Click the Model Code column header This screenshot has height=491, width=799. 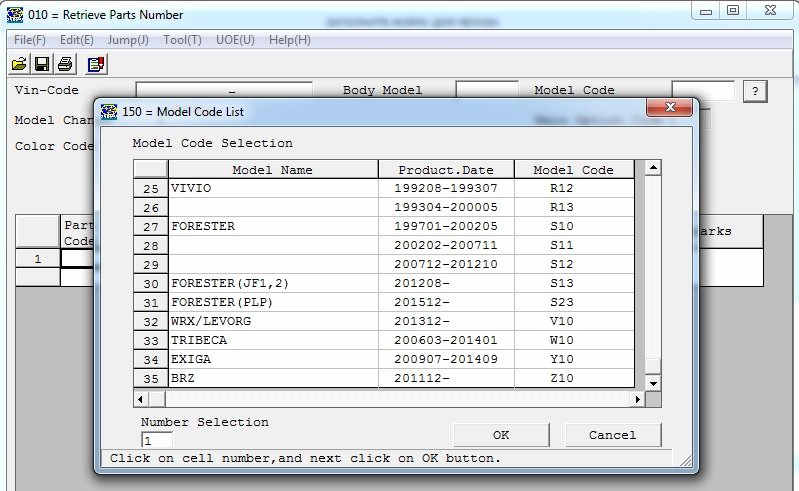pyautogui.click(x=573, y=170)
